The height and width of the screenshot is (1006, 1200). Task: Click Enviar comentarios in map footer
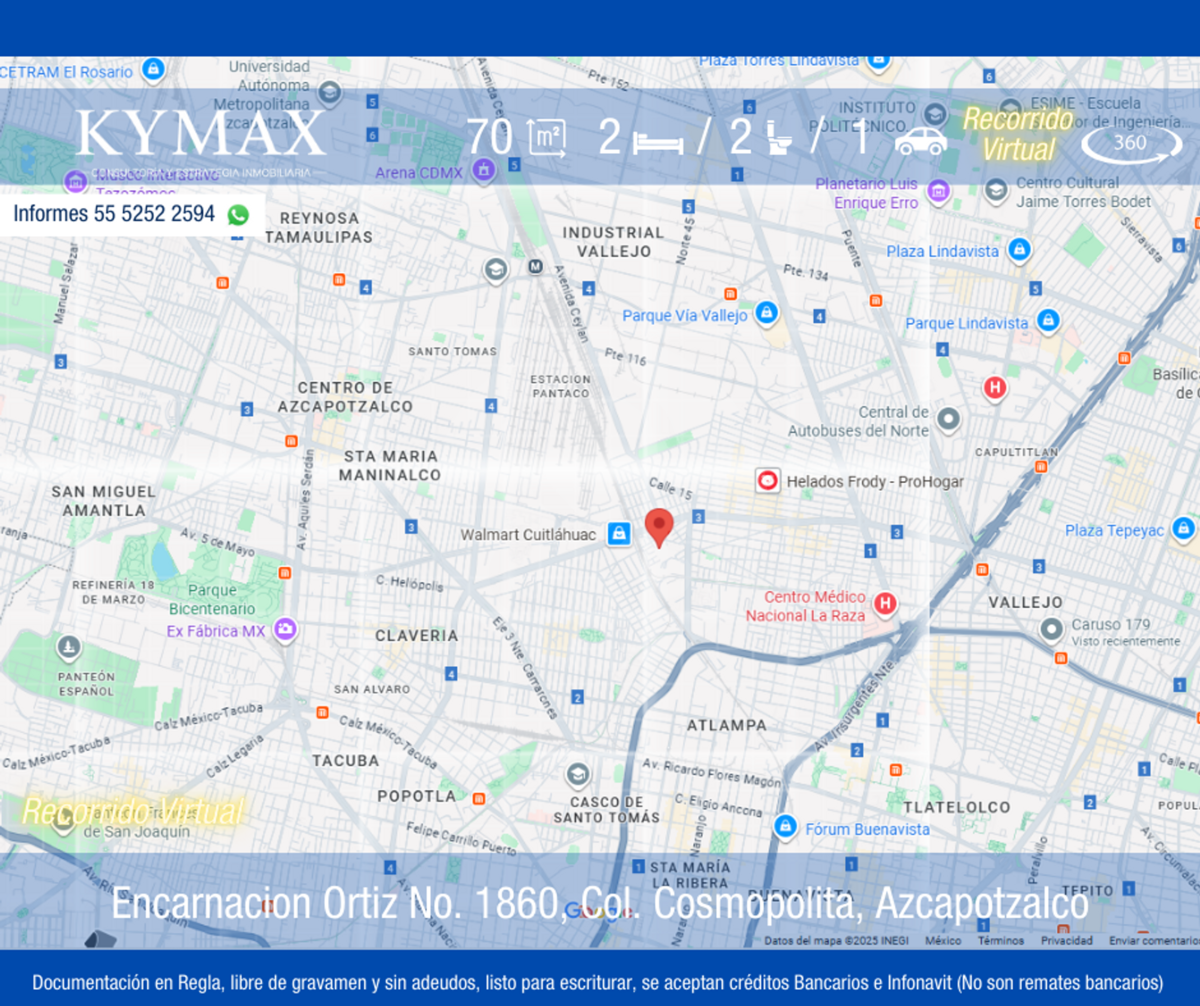coord(1153,940)
